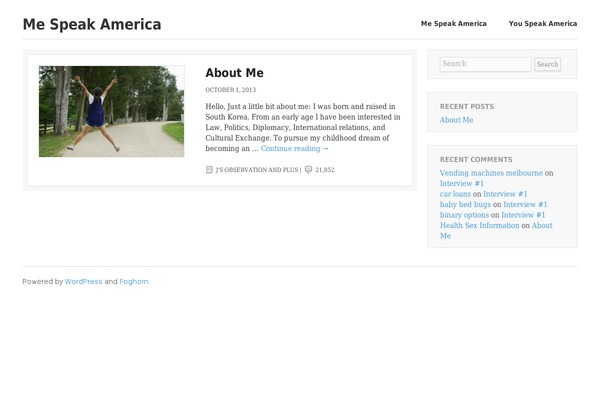Open Interview #1 next to baby bed bugs
The image size is (600, 400).
point(525,205)
